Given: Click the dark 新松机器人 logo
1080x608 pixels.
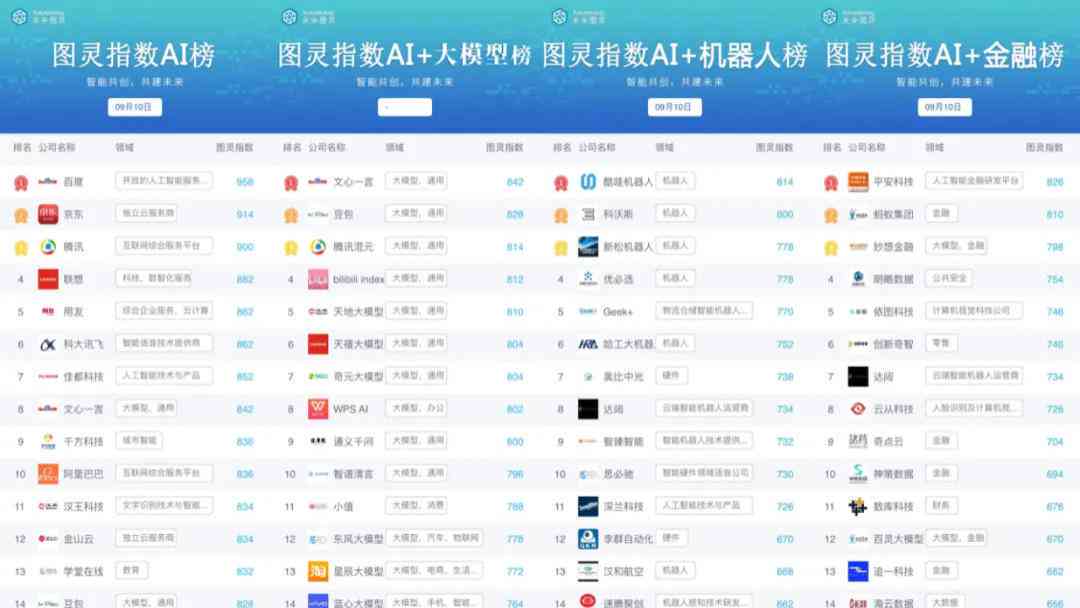Looking at the screenshot, I should tap(588, 247).
